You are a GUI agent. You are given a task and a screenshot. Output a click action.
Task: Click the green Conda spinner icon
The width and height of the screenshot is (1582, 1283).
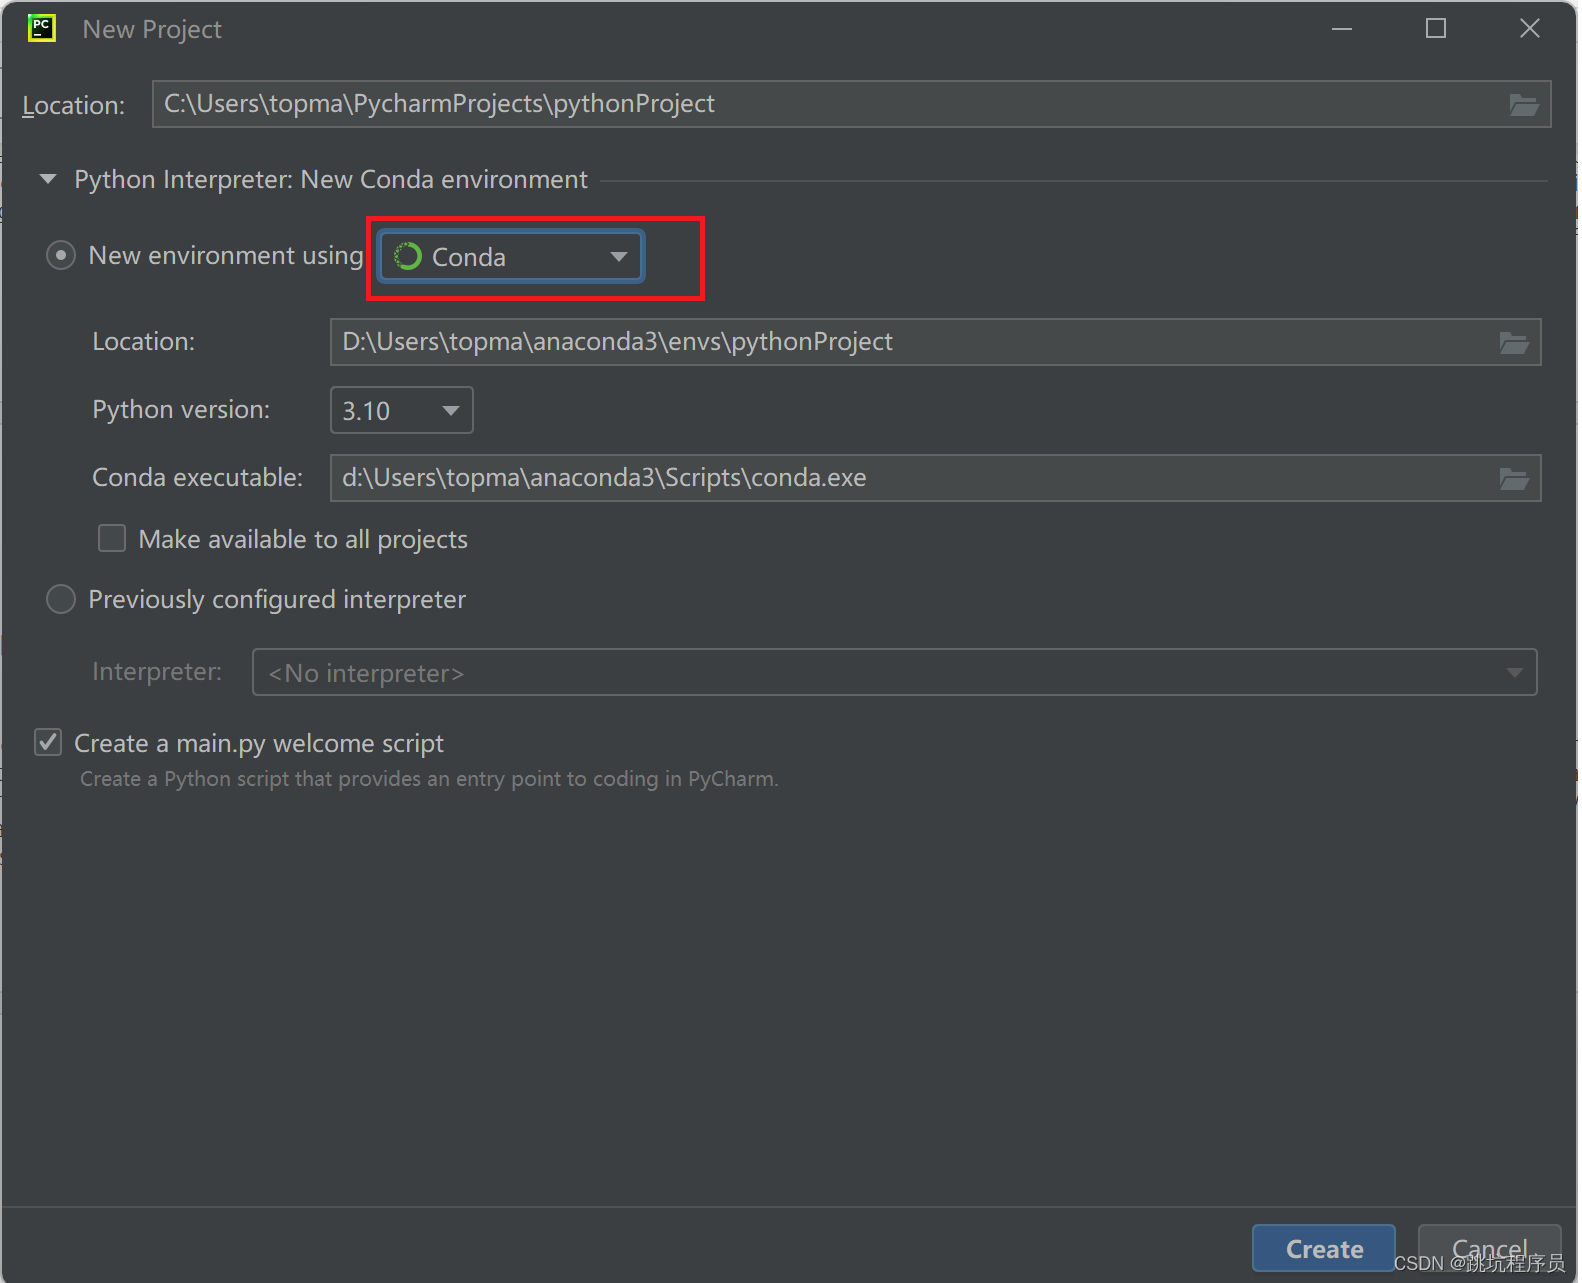pos(408,257)
